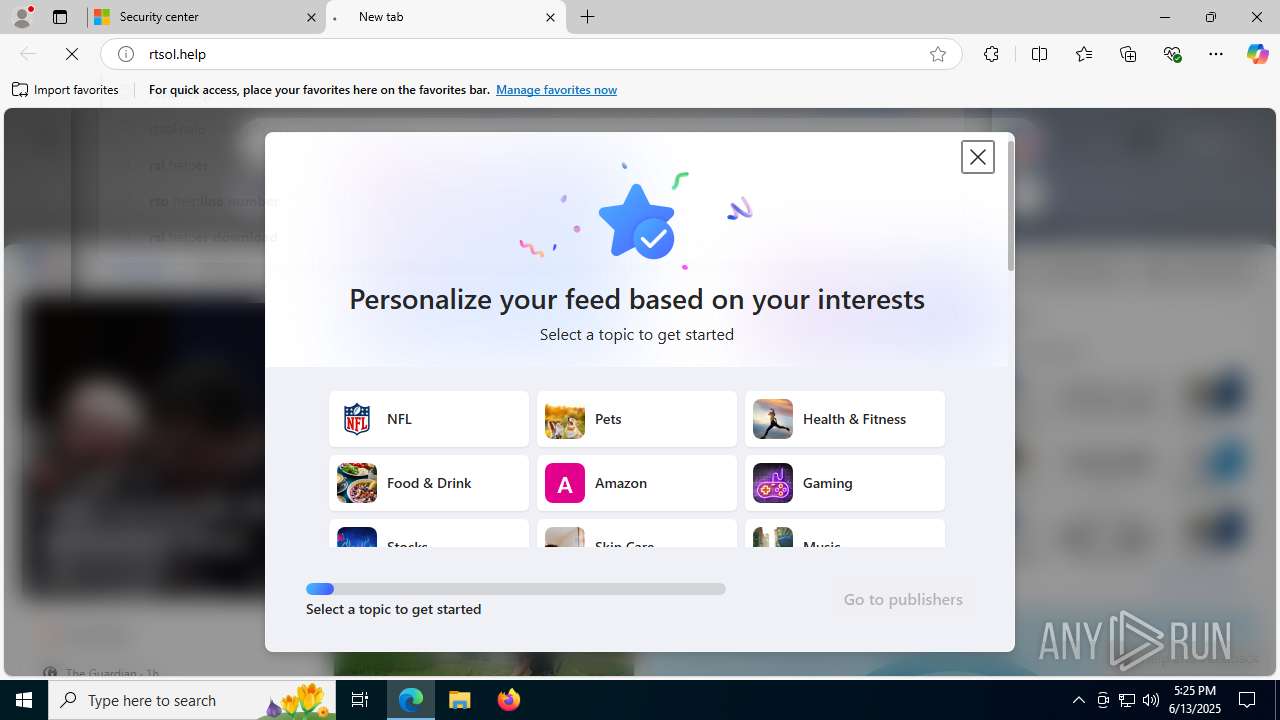The image size is (1280, 720).
Task: Close the Security center tab
Action: [x=311, y=17]
